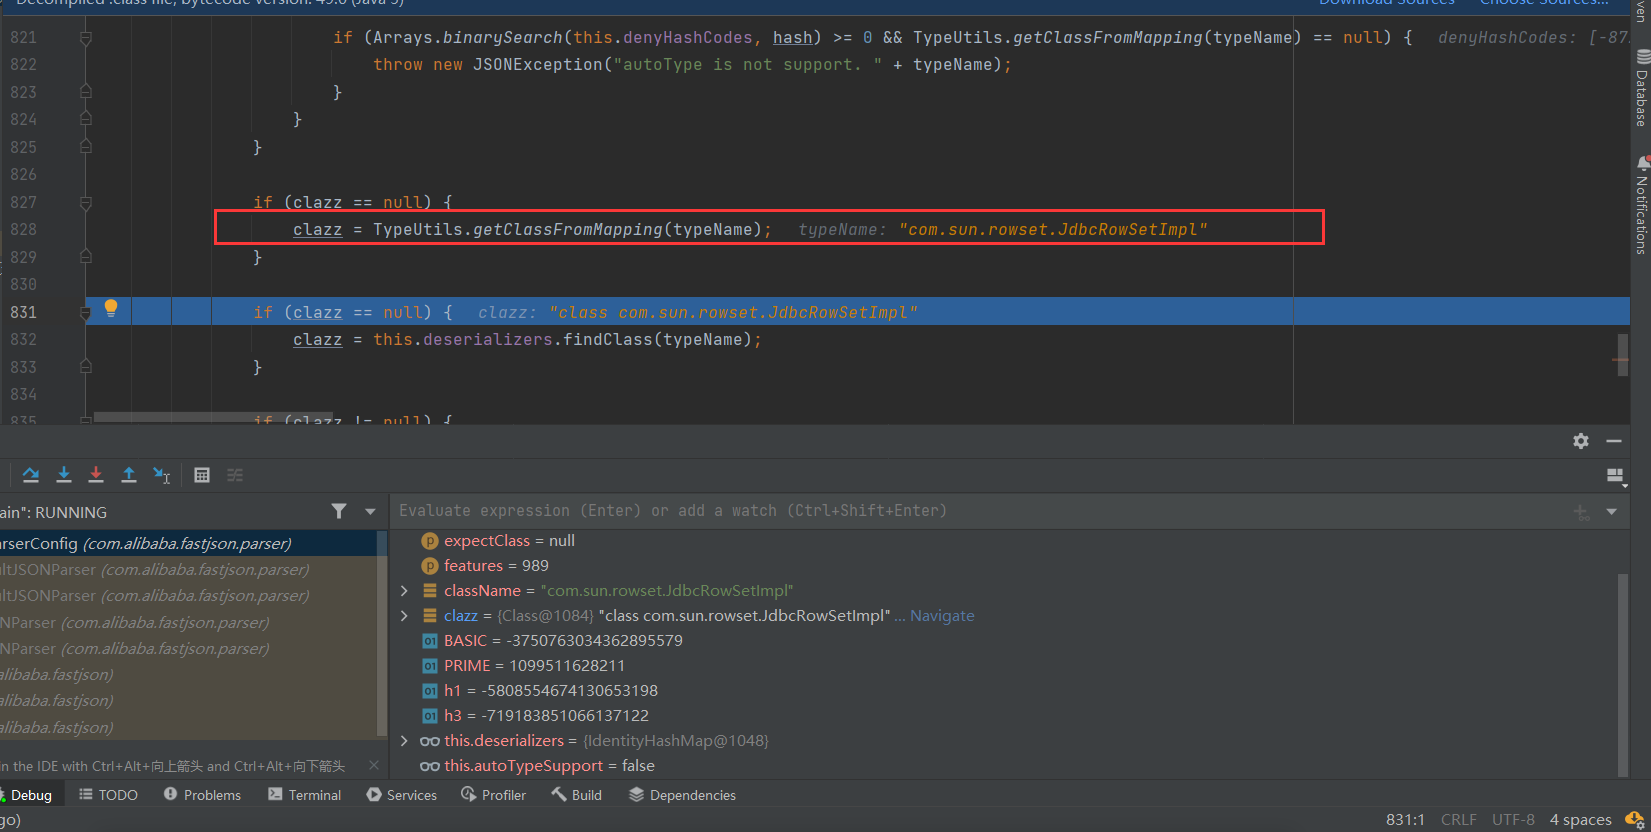This screenshot has width=1651, height=832.
Task: Open the Terminal tool tab
Action: [305, 795]
